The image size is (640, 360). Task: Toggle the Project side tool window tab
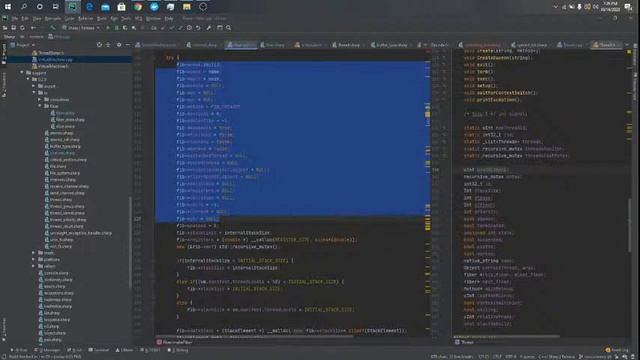click(x=4, y=54)
